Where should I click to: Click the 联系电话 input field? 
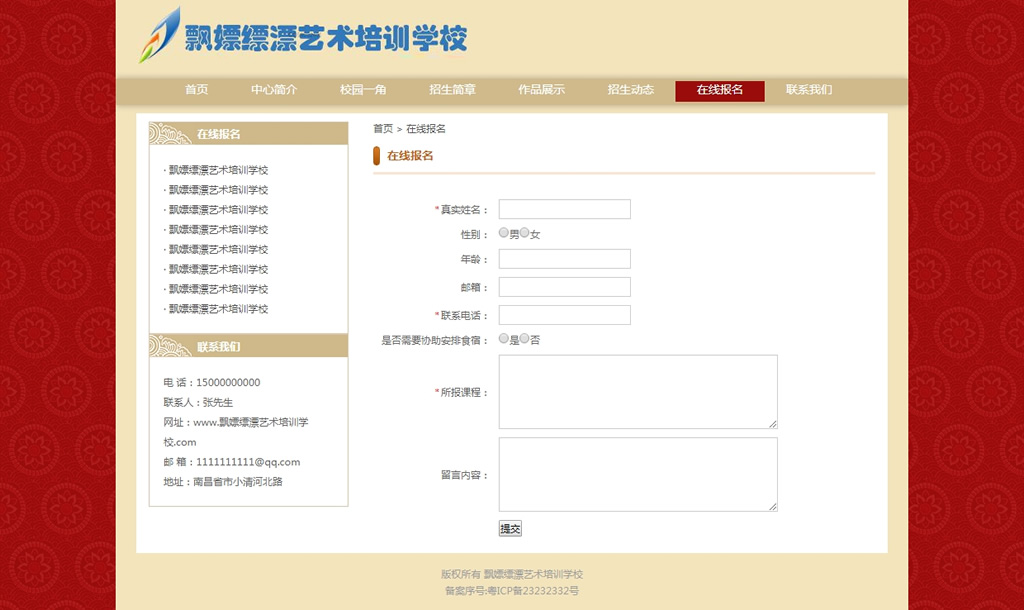pos(564,315)
